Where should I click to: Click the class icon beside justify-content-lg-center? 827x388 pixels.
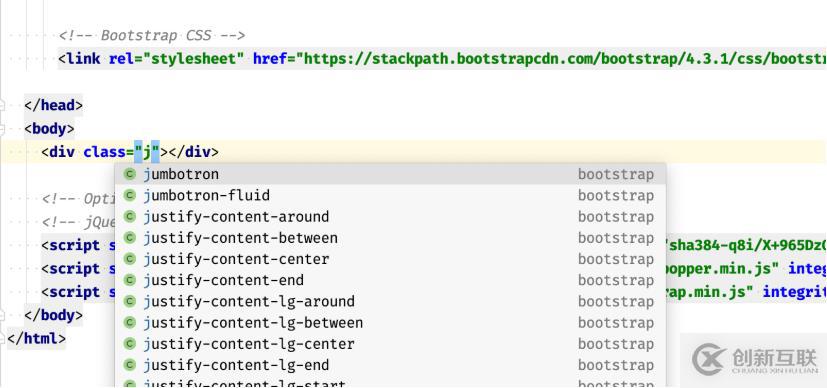130,344
